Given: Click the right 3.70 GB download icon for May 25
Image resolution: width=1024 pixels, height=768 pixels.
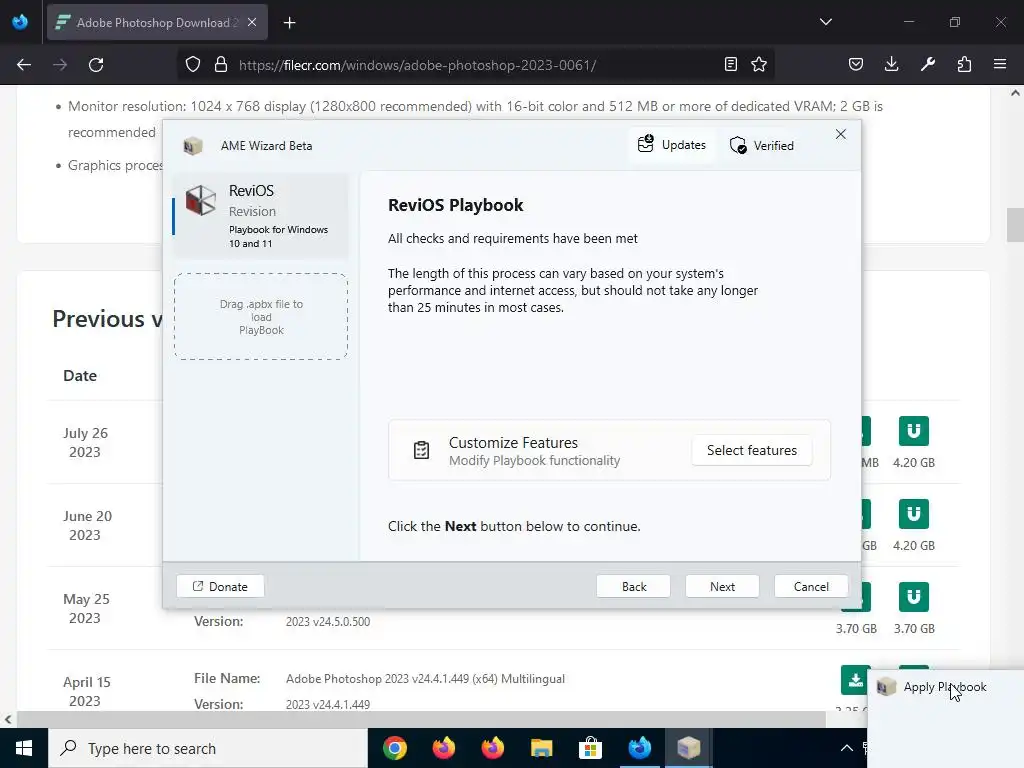Looking at the screenshot, I should click(x=914, y=597).
